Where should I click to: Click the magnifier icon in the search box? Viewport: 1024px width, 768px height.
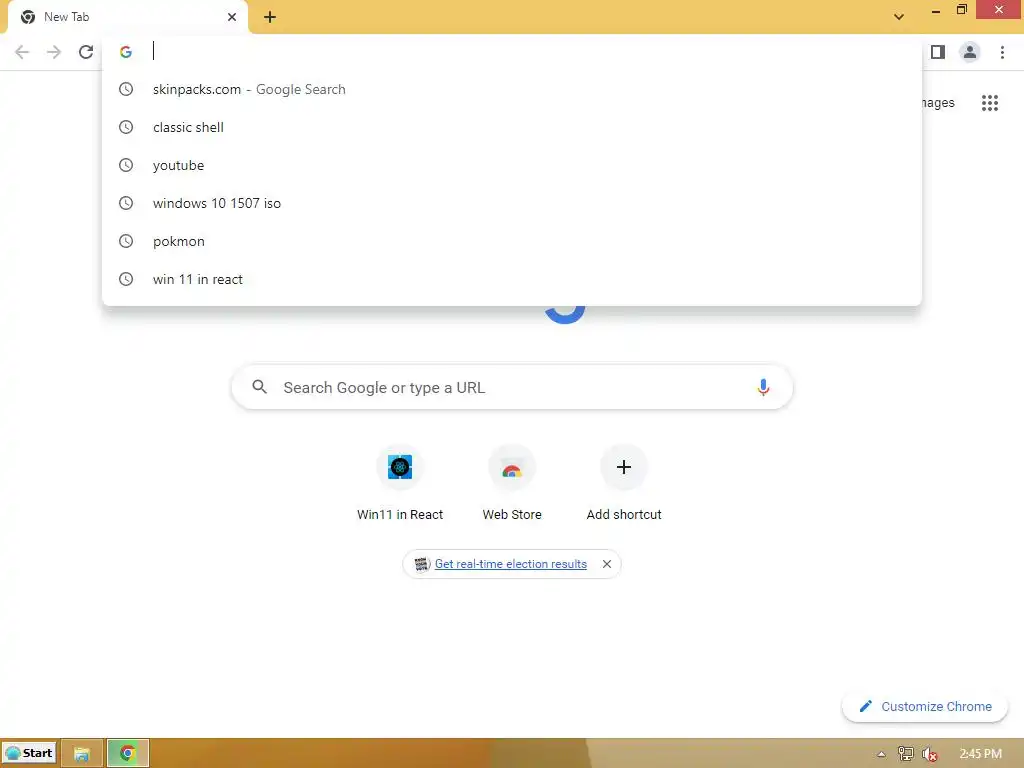[259, 387]
